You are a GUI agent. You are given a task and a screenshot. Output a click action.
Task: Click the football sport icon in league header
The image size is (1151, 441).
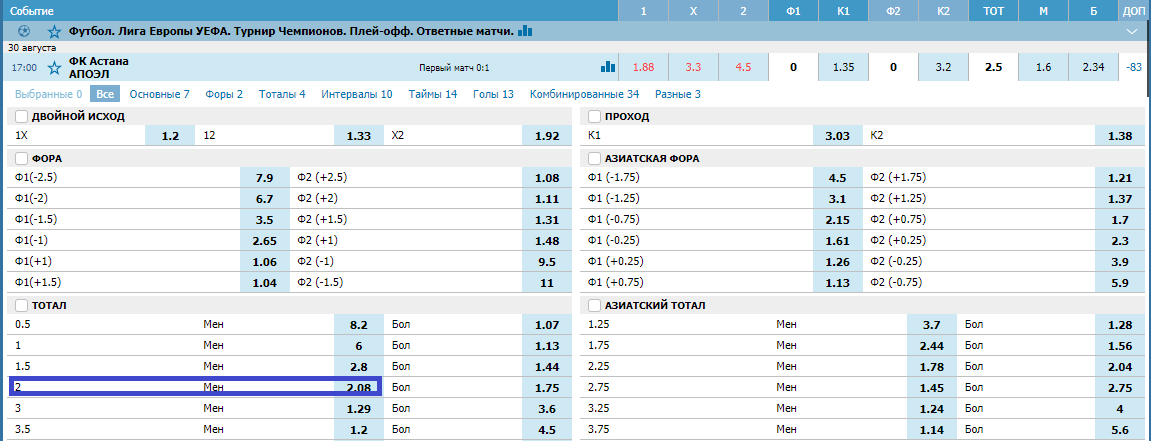pos(23,32)
